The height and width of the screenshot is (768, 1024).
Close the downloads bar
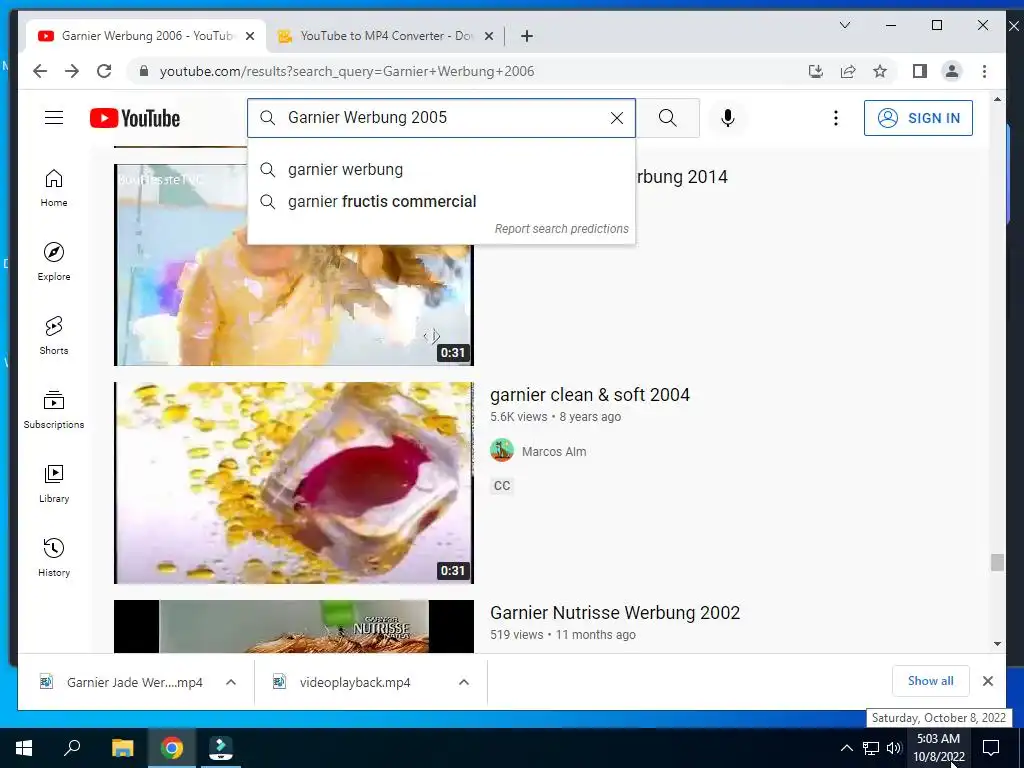(987, 681)
